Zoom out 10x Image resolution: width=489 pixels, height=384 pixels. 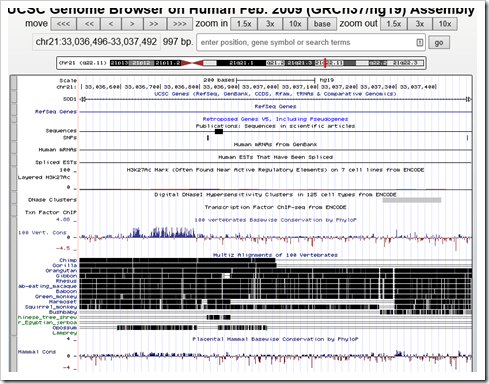445,24
